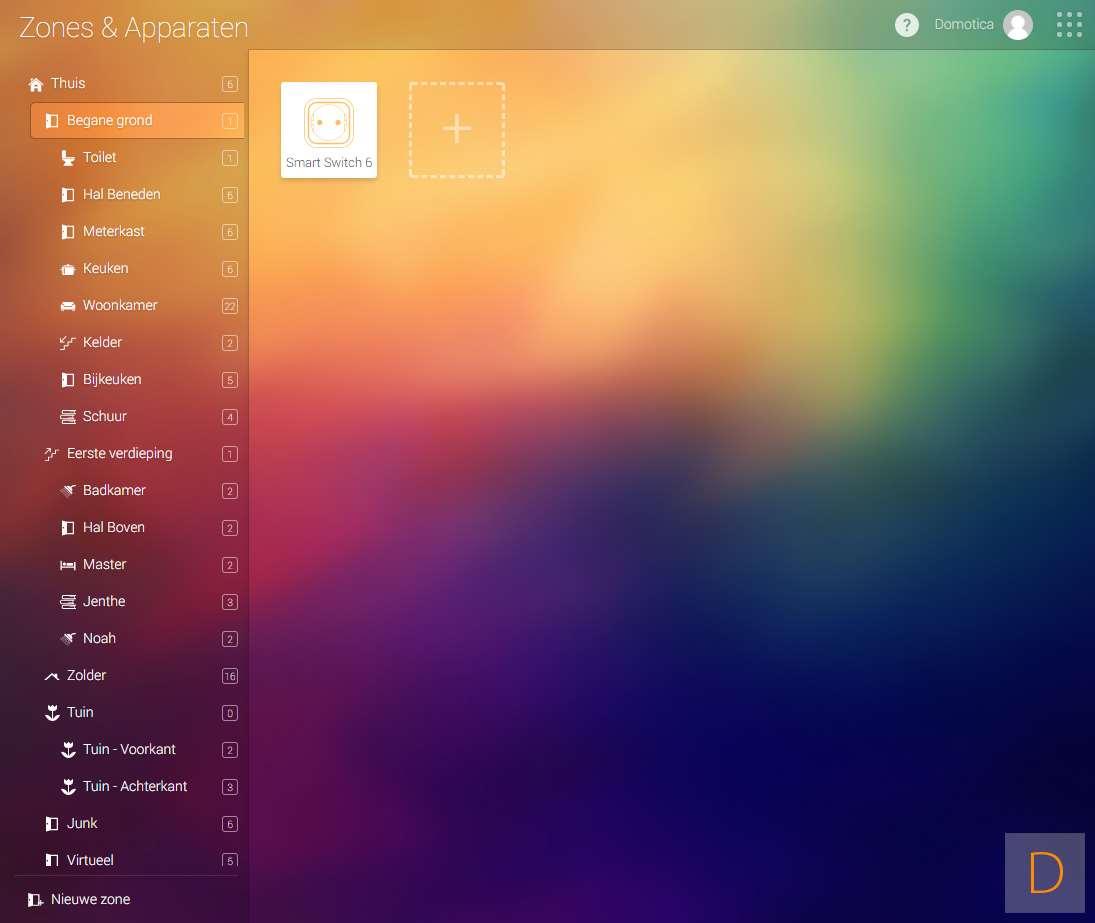Click the Toilet zone icon

coord(68,158)
